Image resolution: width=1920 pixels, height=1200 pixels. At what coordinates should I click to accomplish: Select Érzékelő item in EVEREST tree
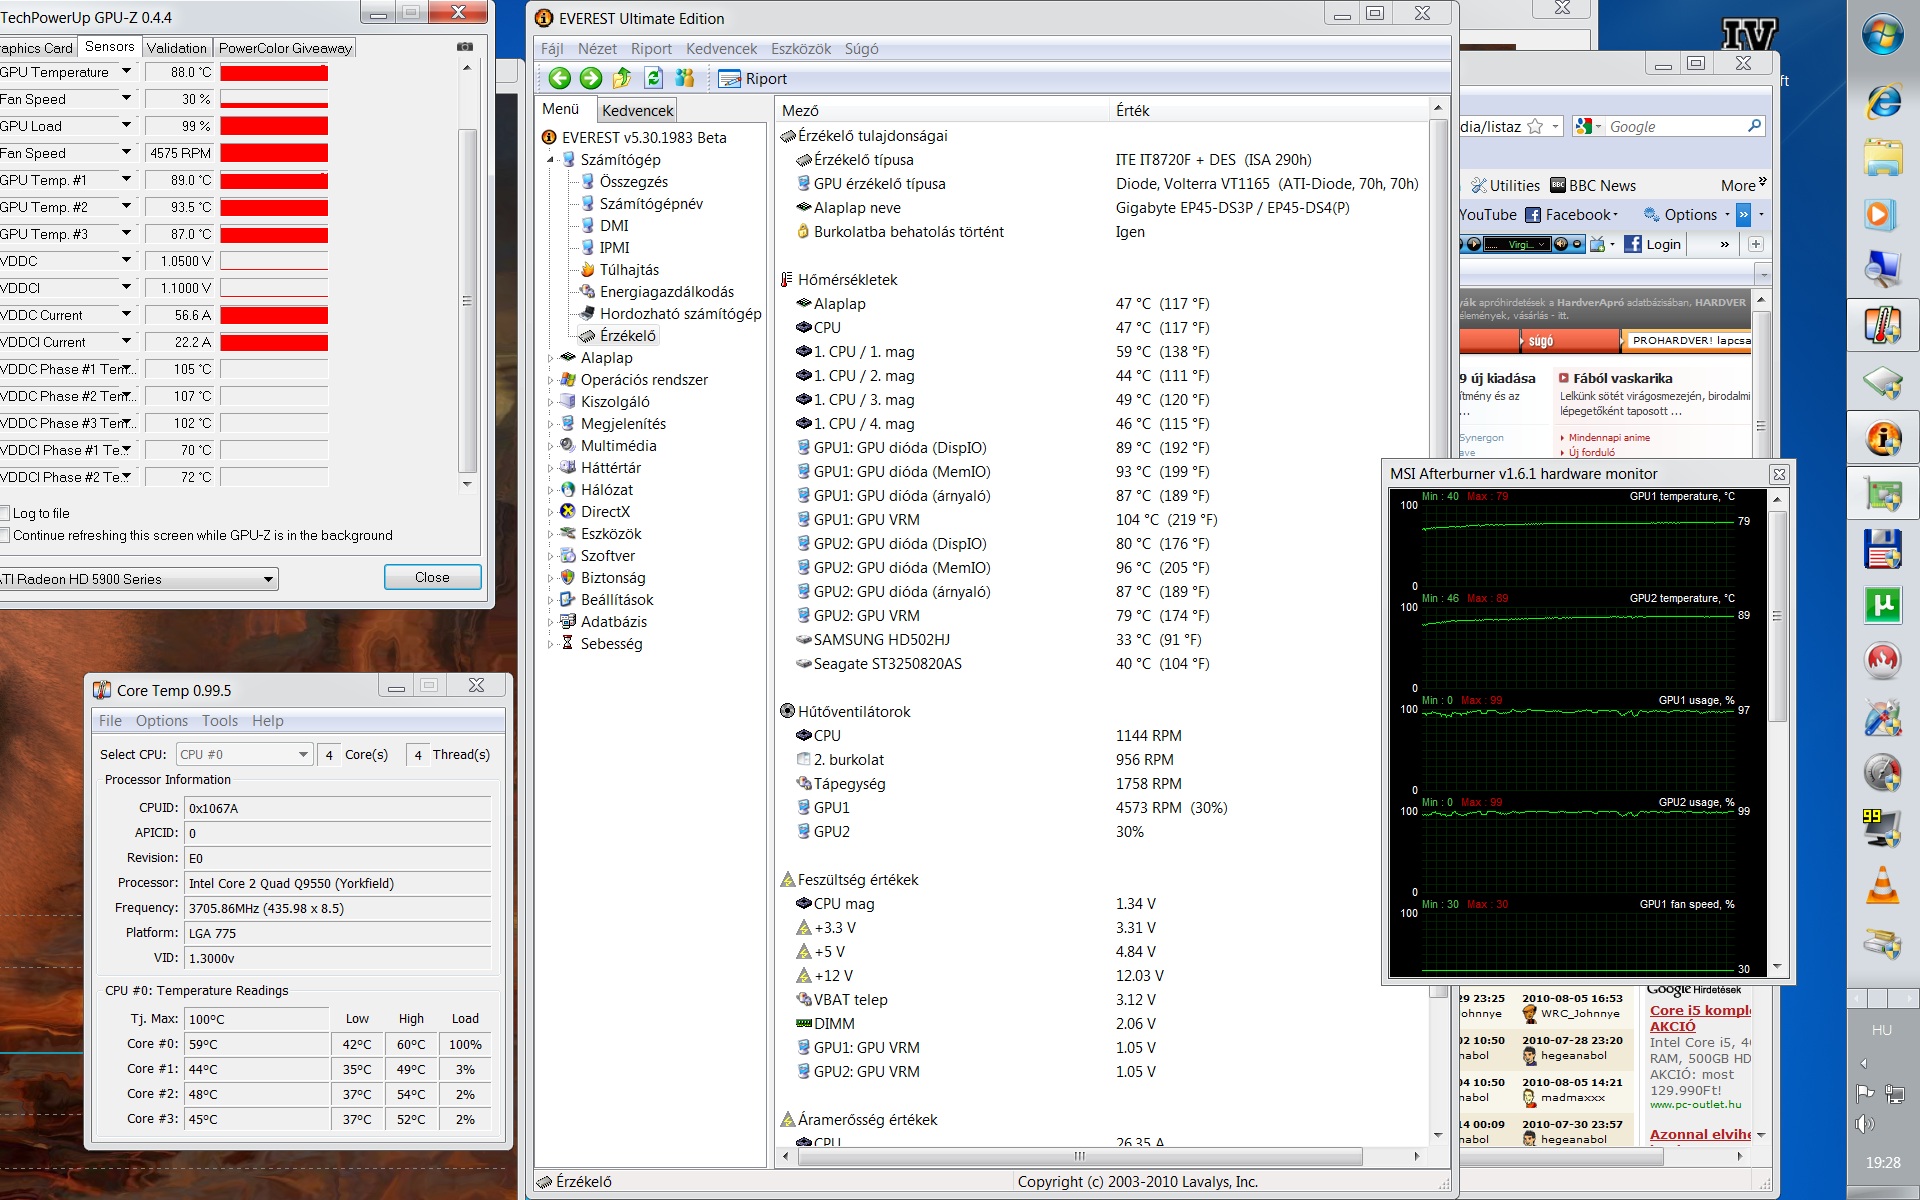(627, 336)
